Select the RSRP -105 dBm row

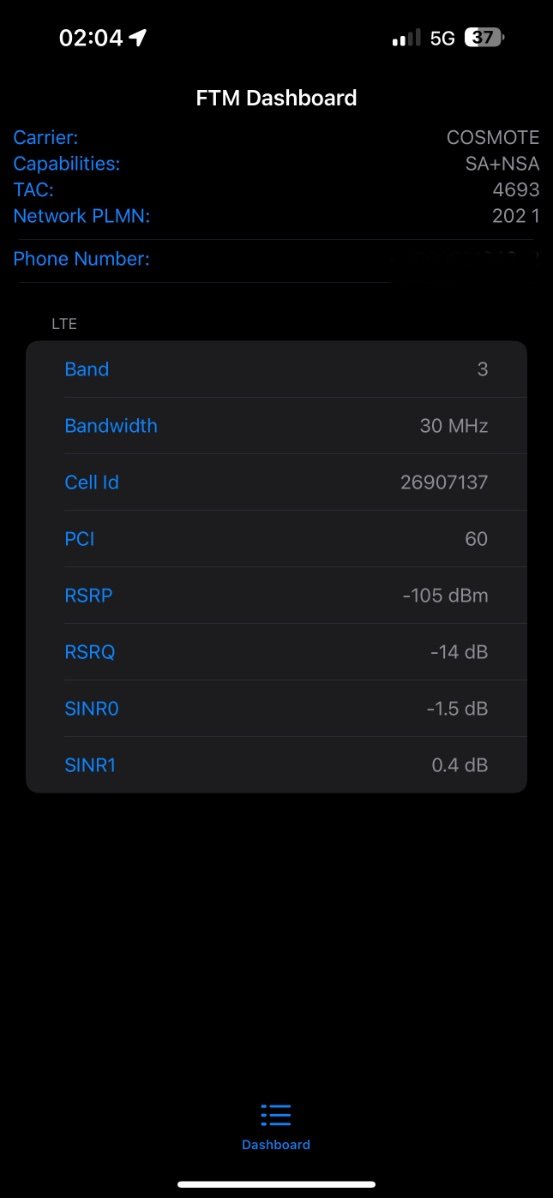click(x=276, y=595)
